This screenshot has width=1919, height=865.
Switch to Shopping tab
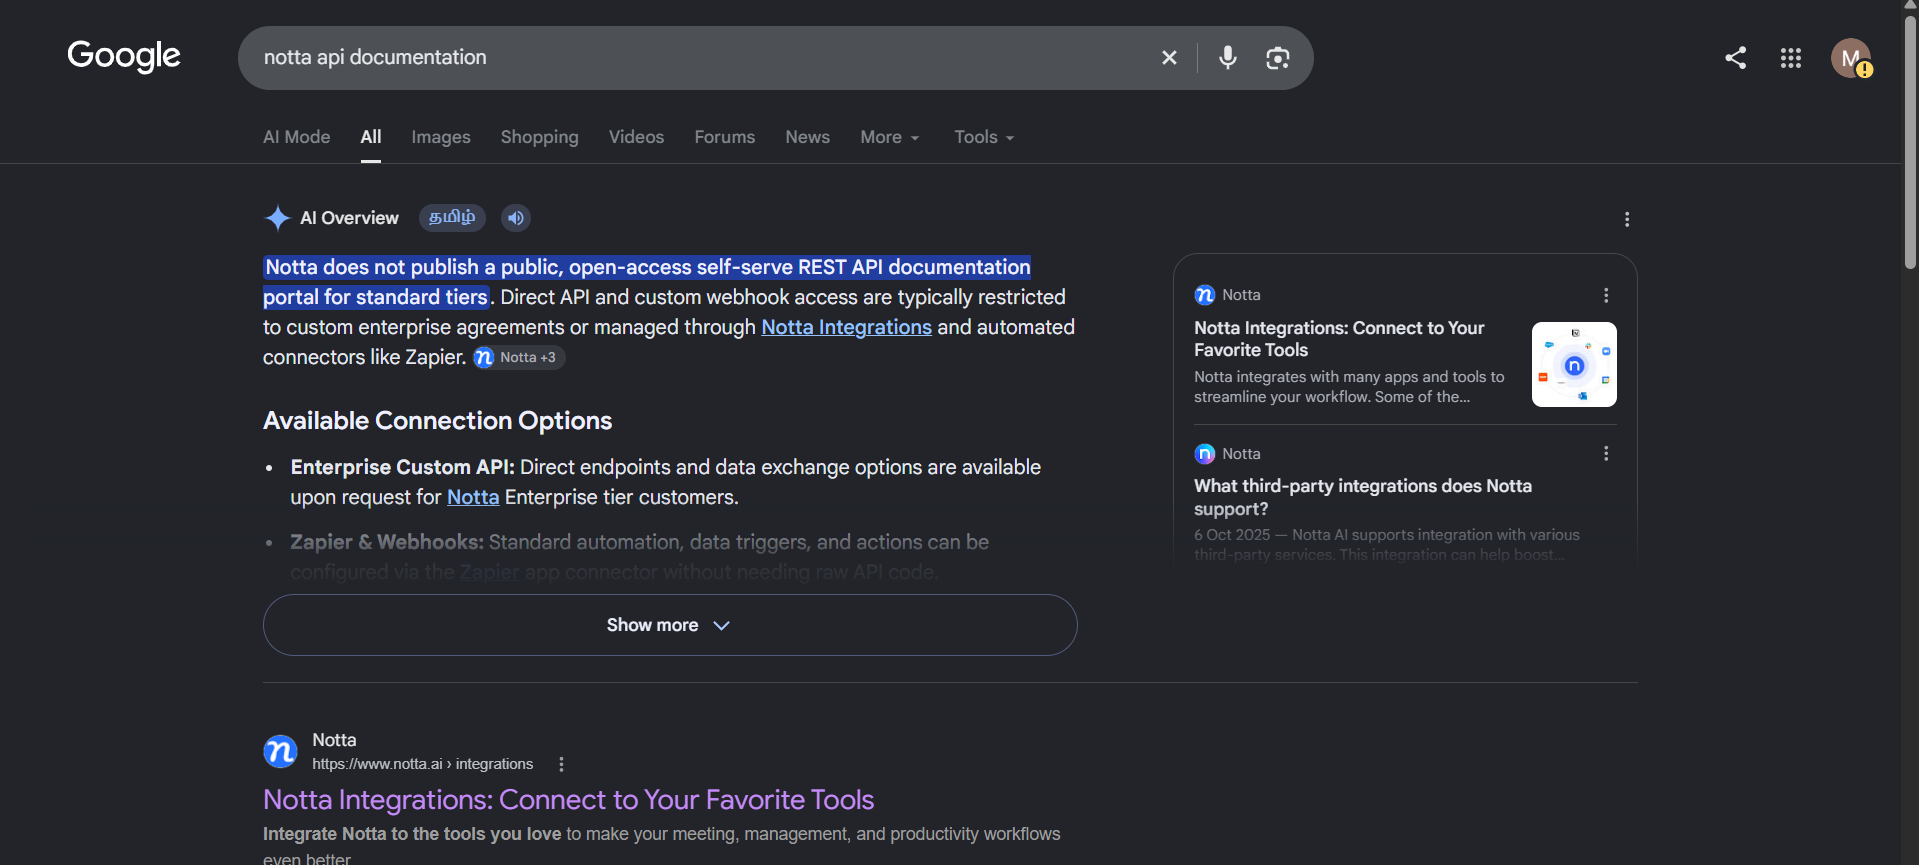tap(540, 137)
